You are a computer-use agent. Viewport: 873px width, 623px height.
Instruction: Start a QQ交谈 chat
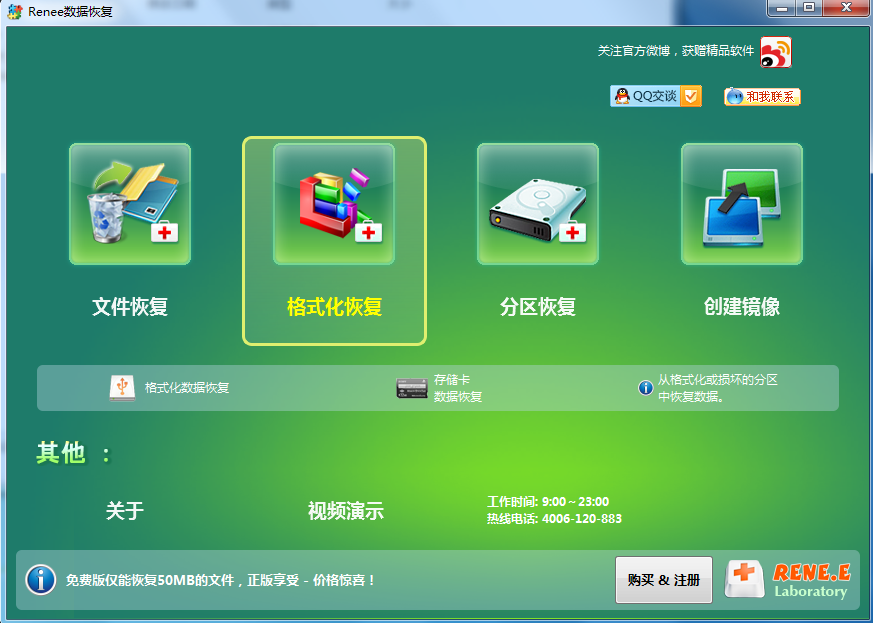coord(656,96)
